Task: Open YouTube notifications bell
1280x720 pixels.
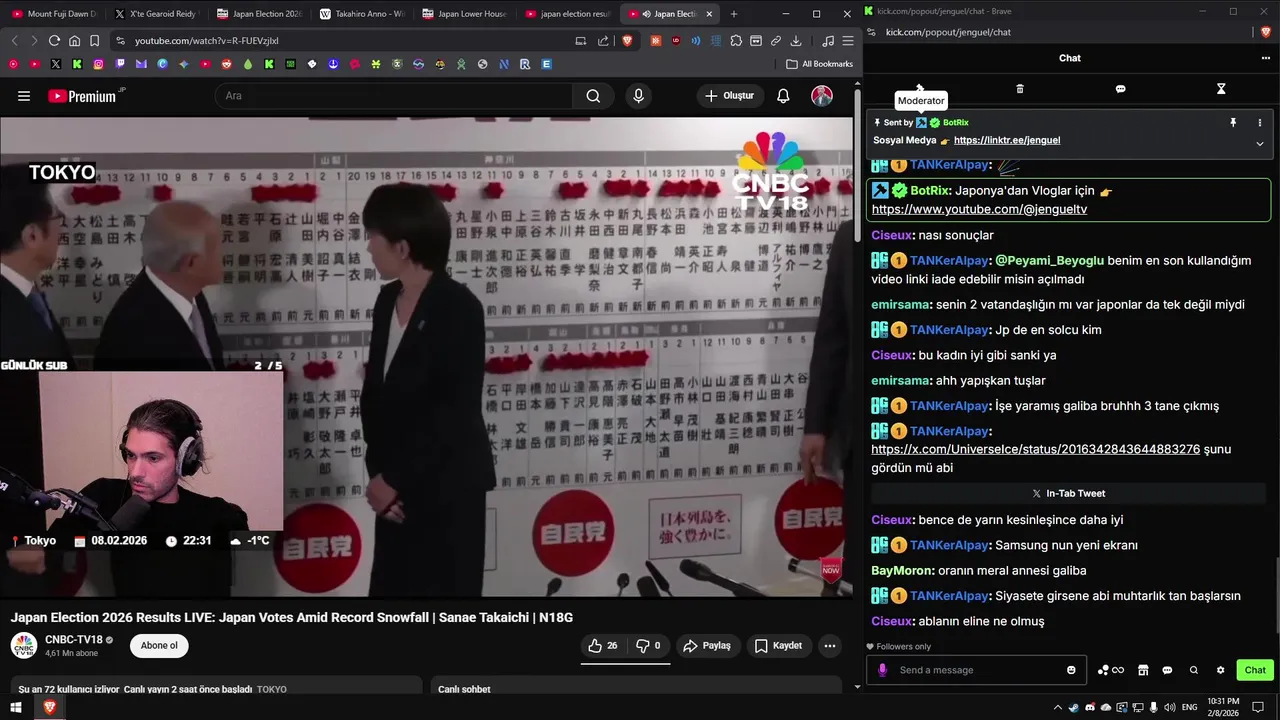Action: [x=783, y=96]
